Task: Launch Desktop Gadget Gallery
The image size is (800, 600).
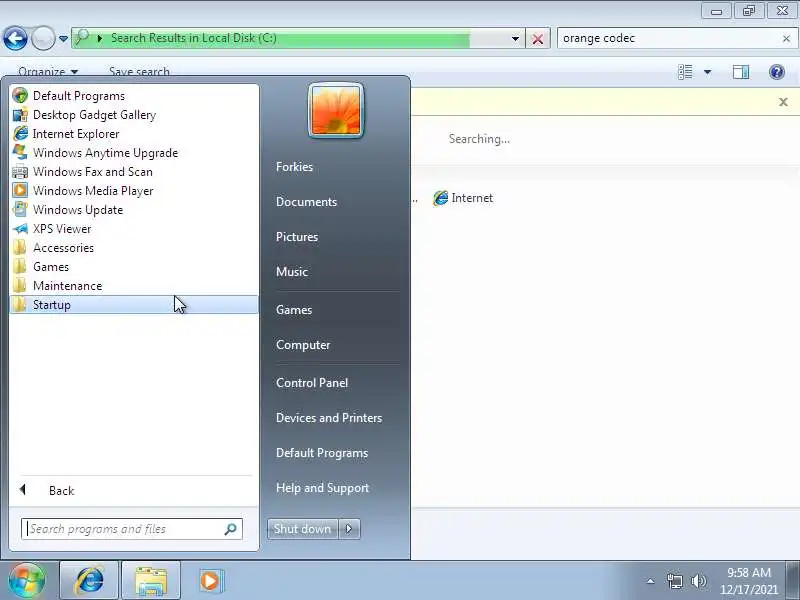Action: pos(134,115)
